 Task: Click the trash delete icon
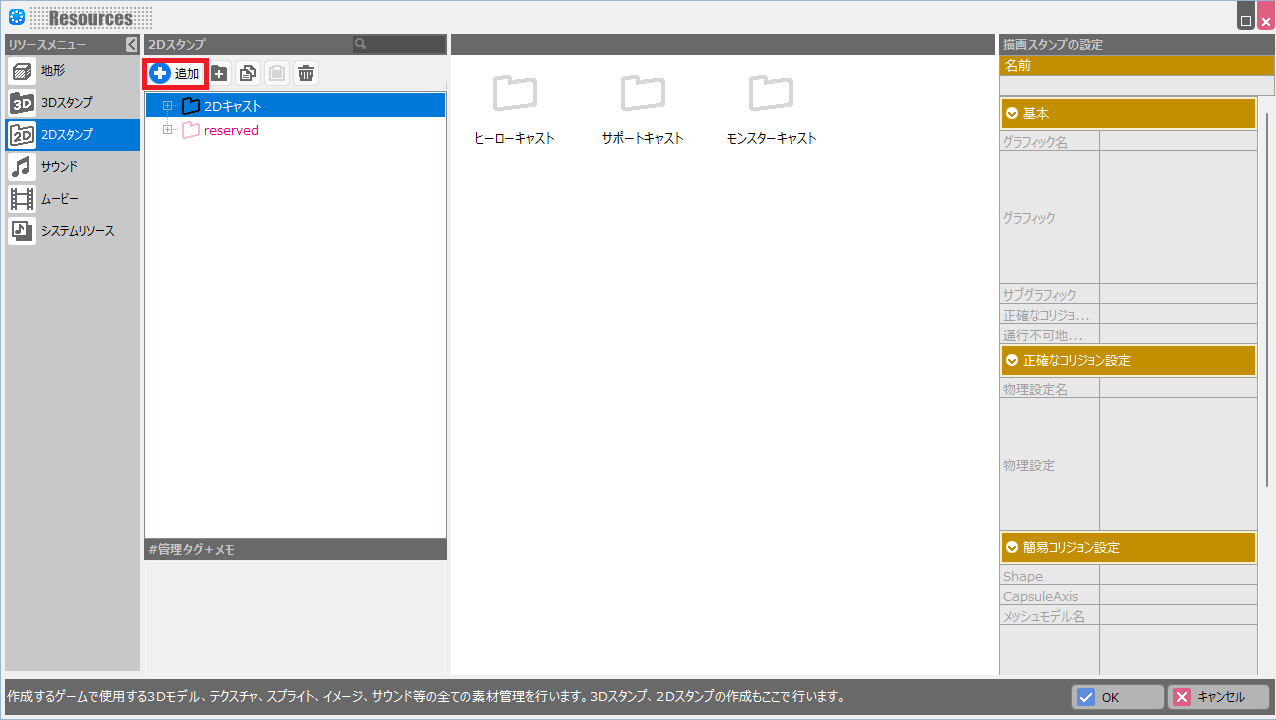click(x=306, y=73)
